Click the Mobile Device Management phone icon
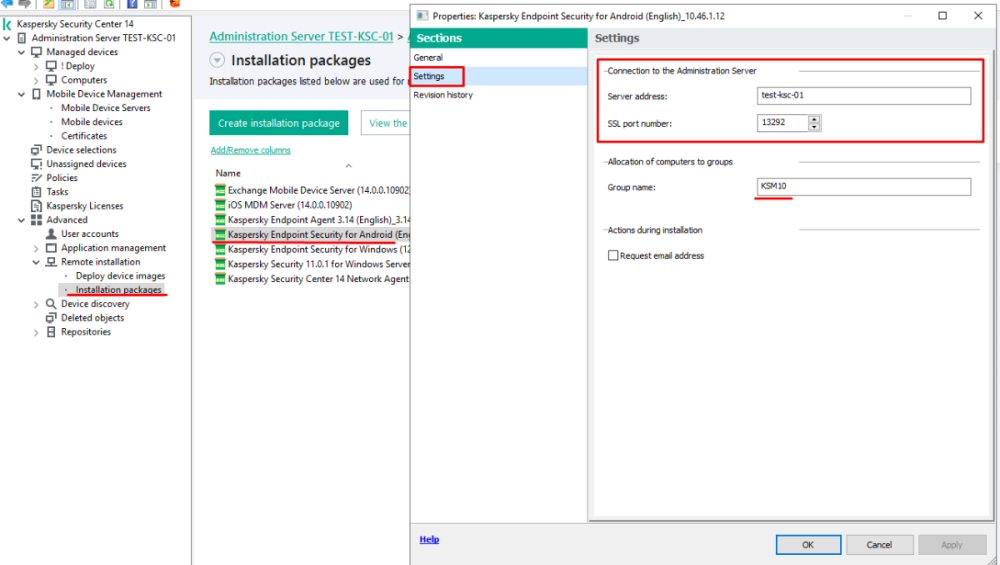The height and width of the screenshot is (565, 1000). pyautogui.click(x=36, y=94)
